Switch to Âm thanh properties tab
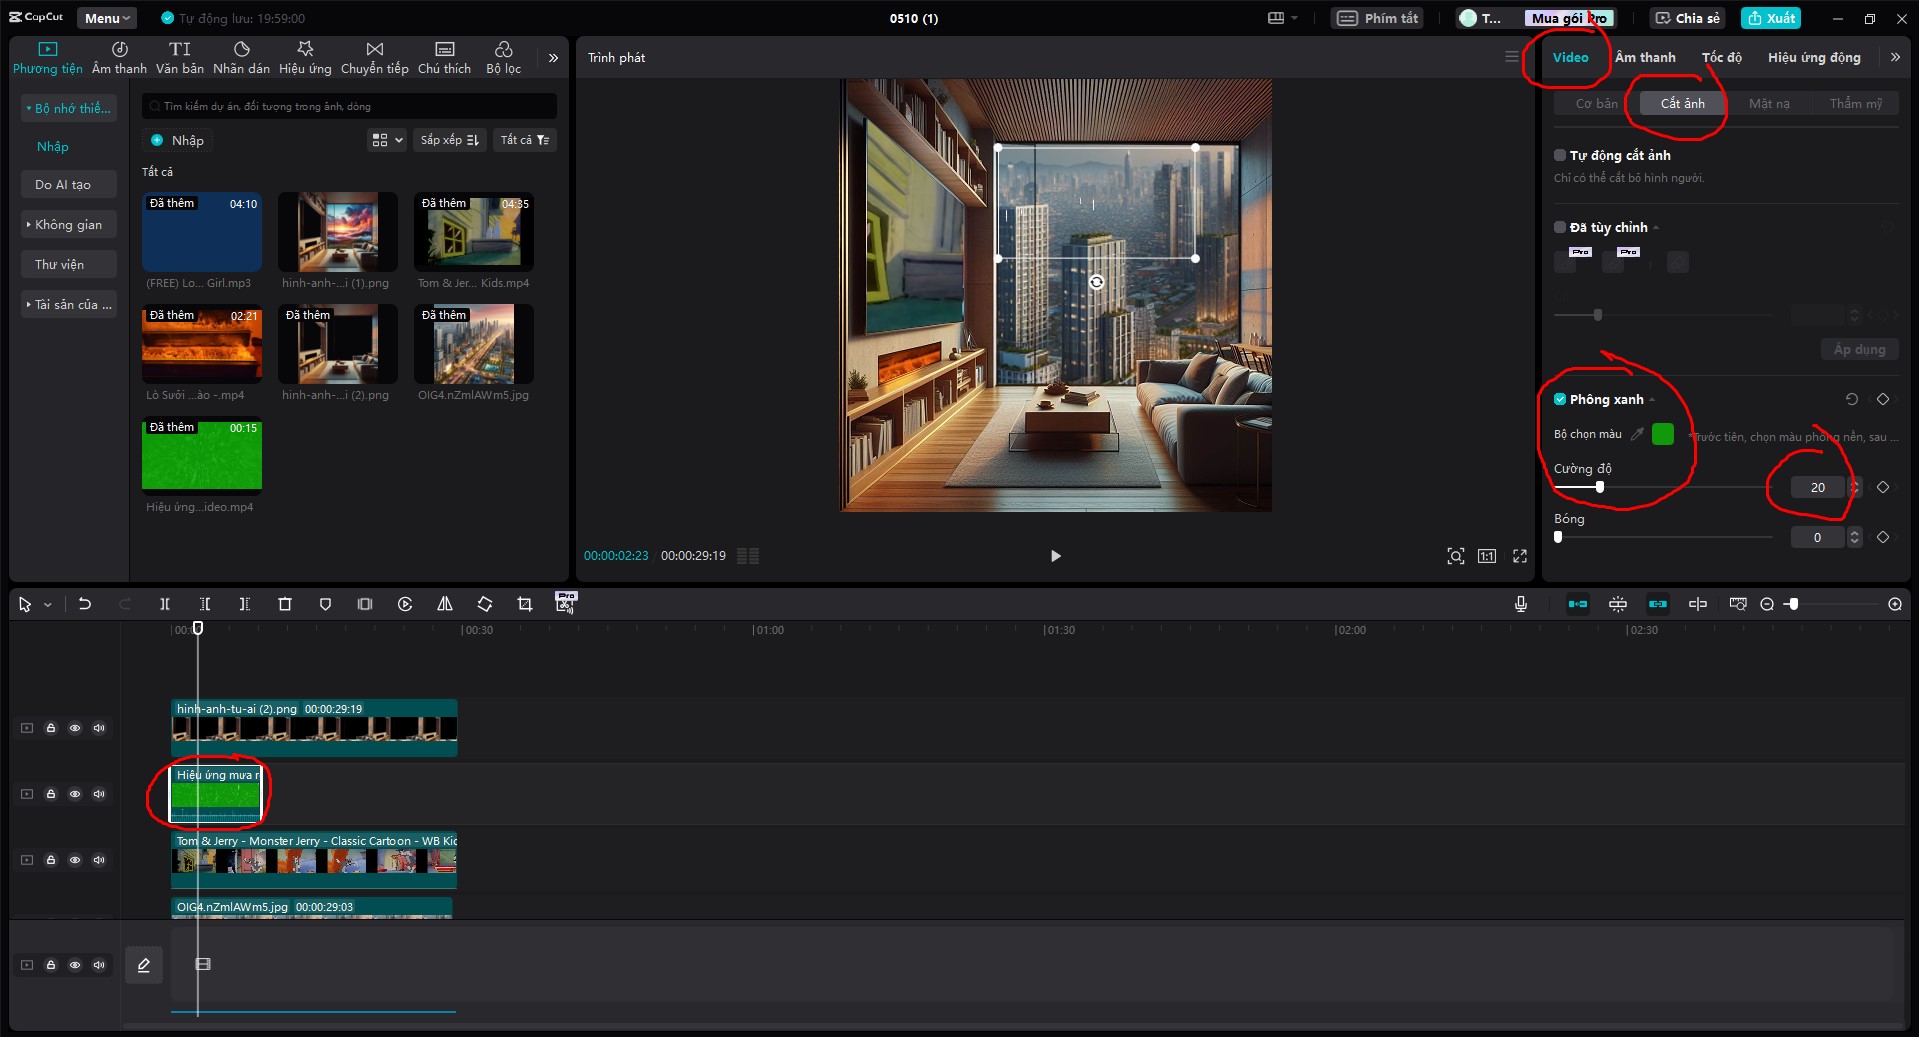Image resolution: width=1919 pixels, height=1037 pixels. click(1645, 57)
